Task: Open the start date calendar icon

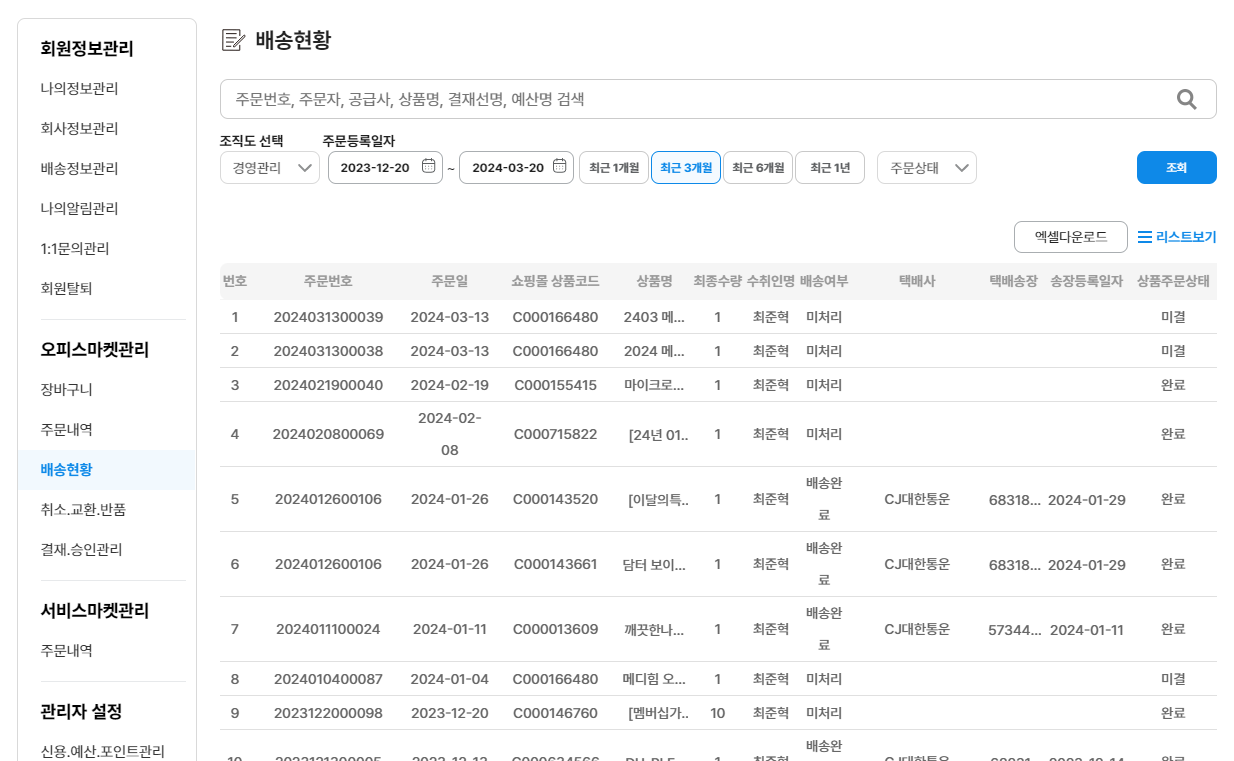Action: tap(428, 167)
